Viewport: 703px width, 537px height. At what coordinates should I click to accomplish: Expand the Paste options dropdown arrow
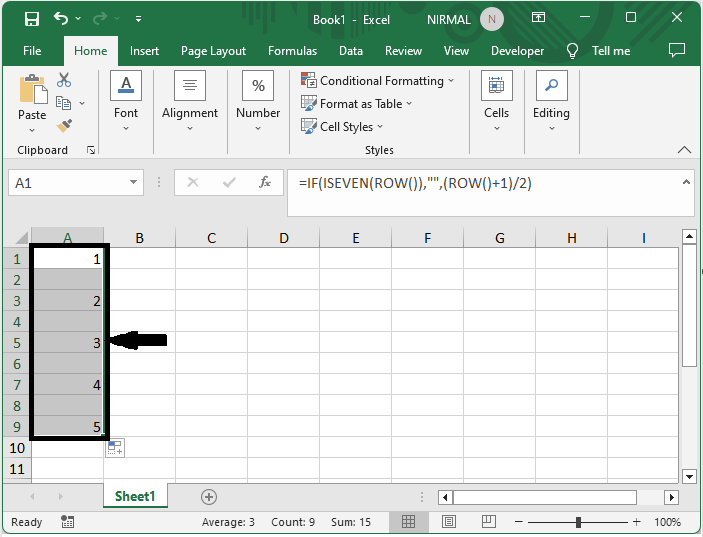pyautogui.click(x=32, y=130)
